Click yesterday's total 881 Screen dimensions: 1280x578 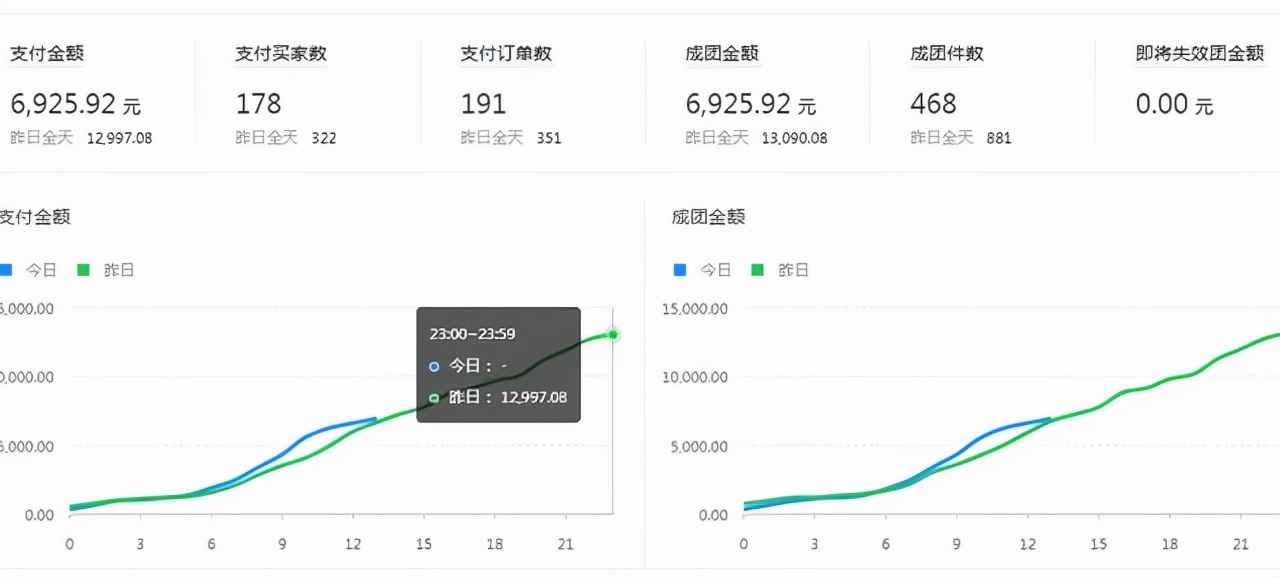(x=999, y=138)
